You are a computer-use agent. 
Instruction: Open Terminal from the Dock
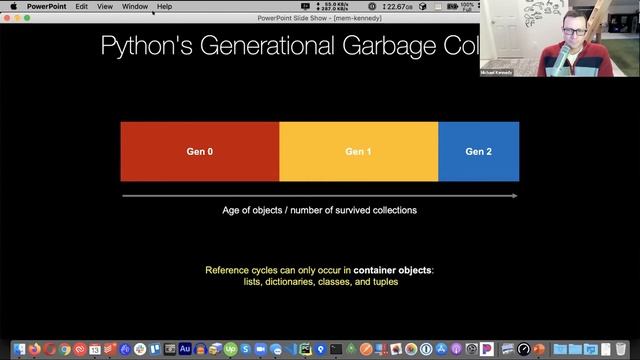pos(336,349)
